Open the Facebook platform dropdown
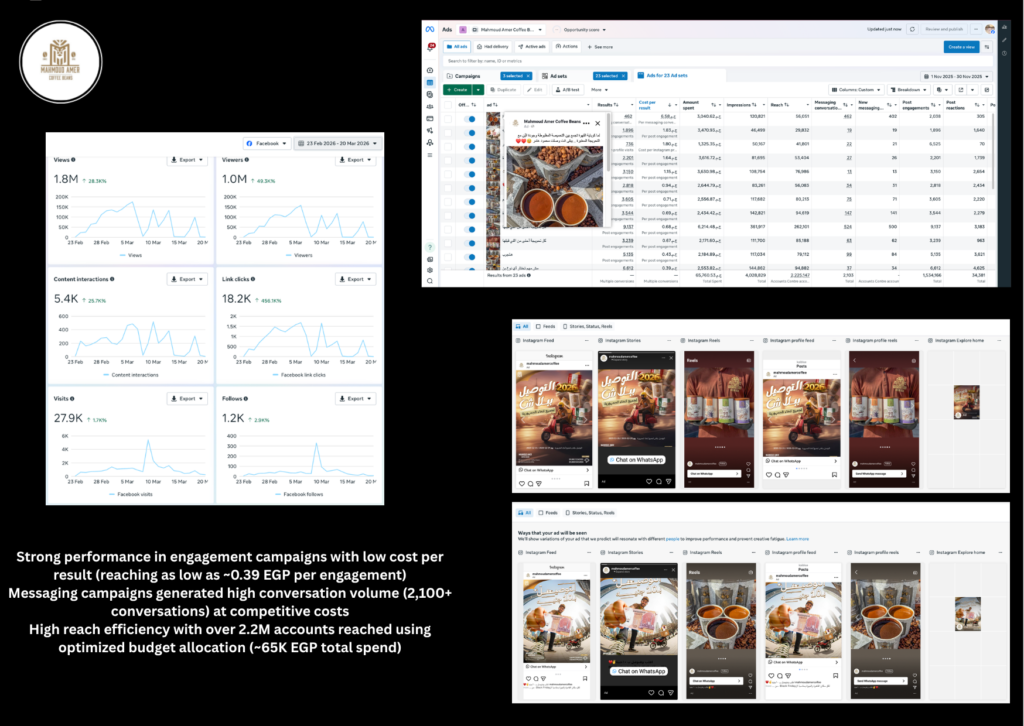Screen dimensions: 1024x726 [267, 144]
